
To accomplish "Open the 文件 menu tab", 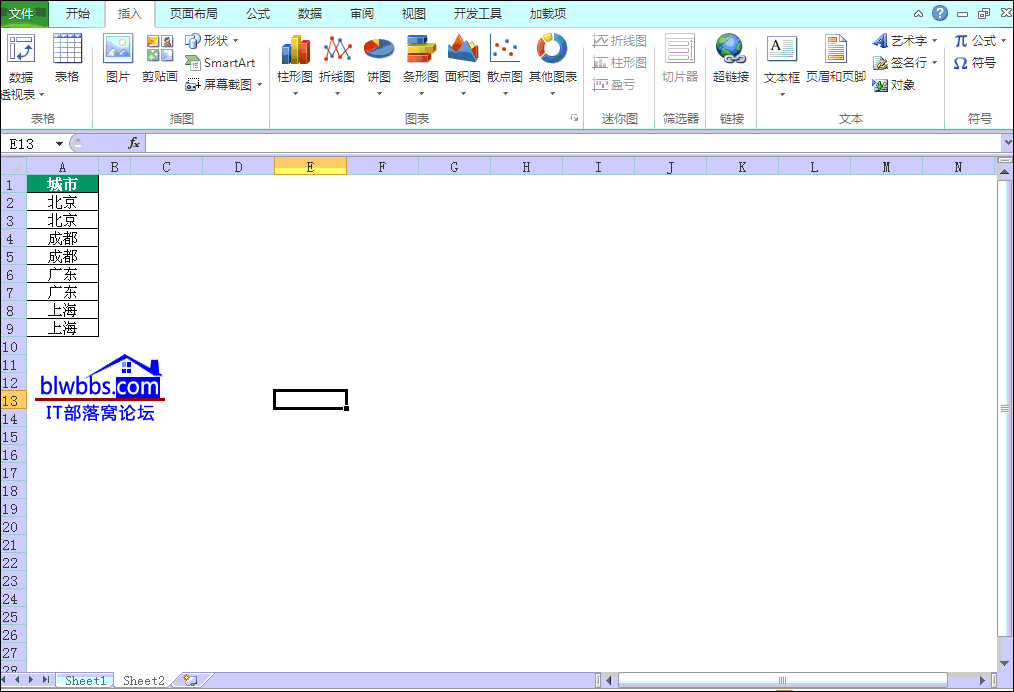I will 22,13.
